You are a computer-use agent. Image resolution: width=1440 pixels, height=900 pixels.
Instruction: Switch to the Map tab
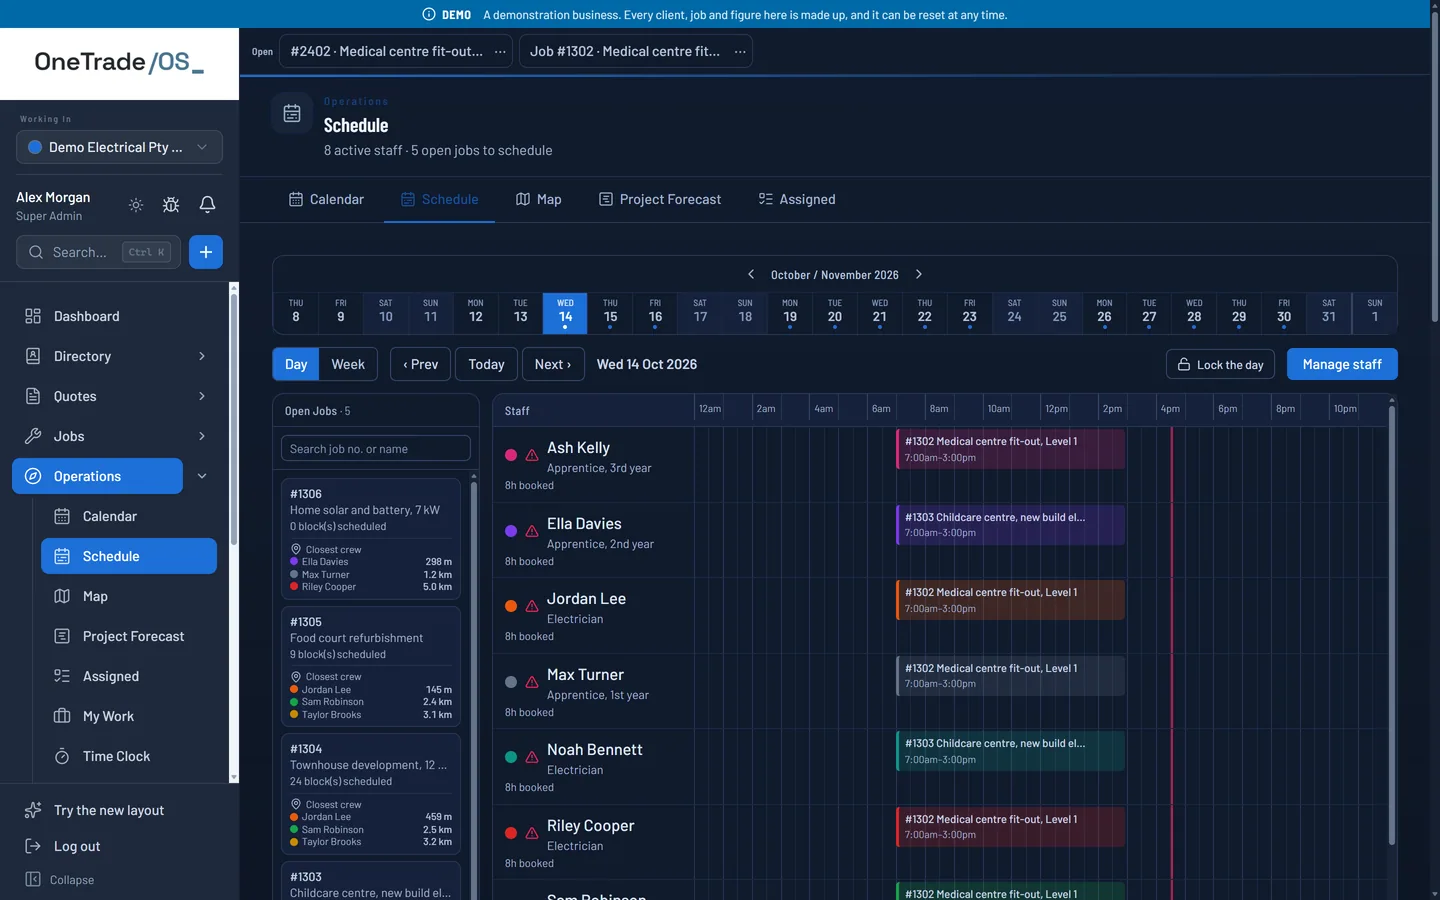point(539,199)
